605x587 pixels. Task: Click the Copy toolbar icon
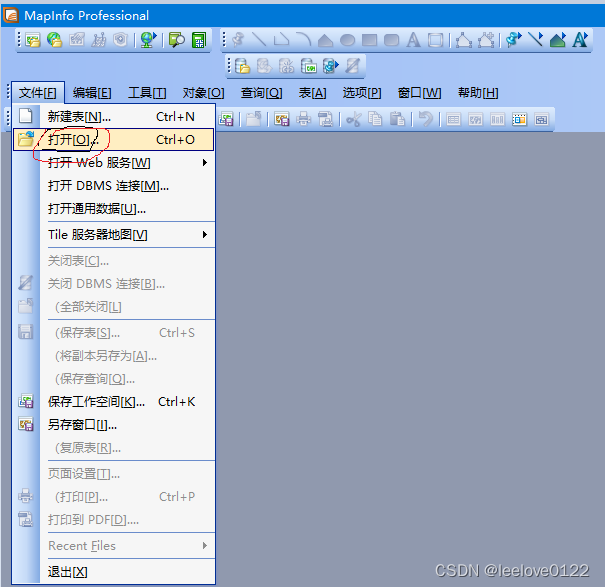(x=375, y=119)
